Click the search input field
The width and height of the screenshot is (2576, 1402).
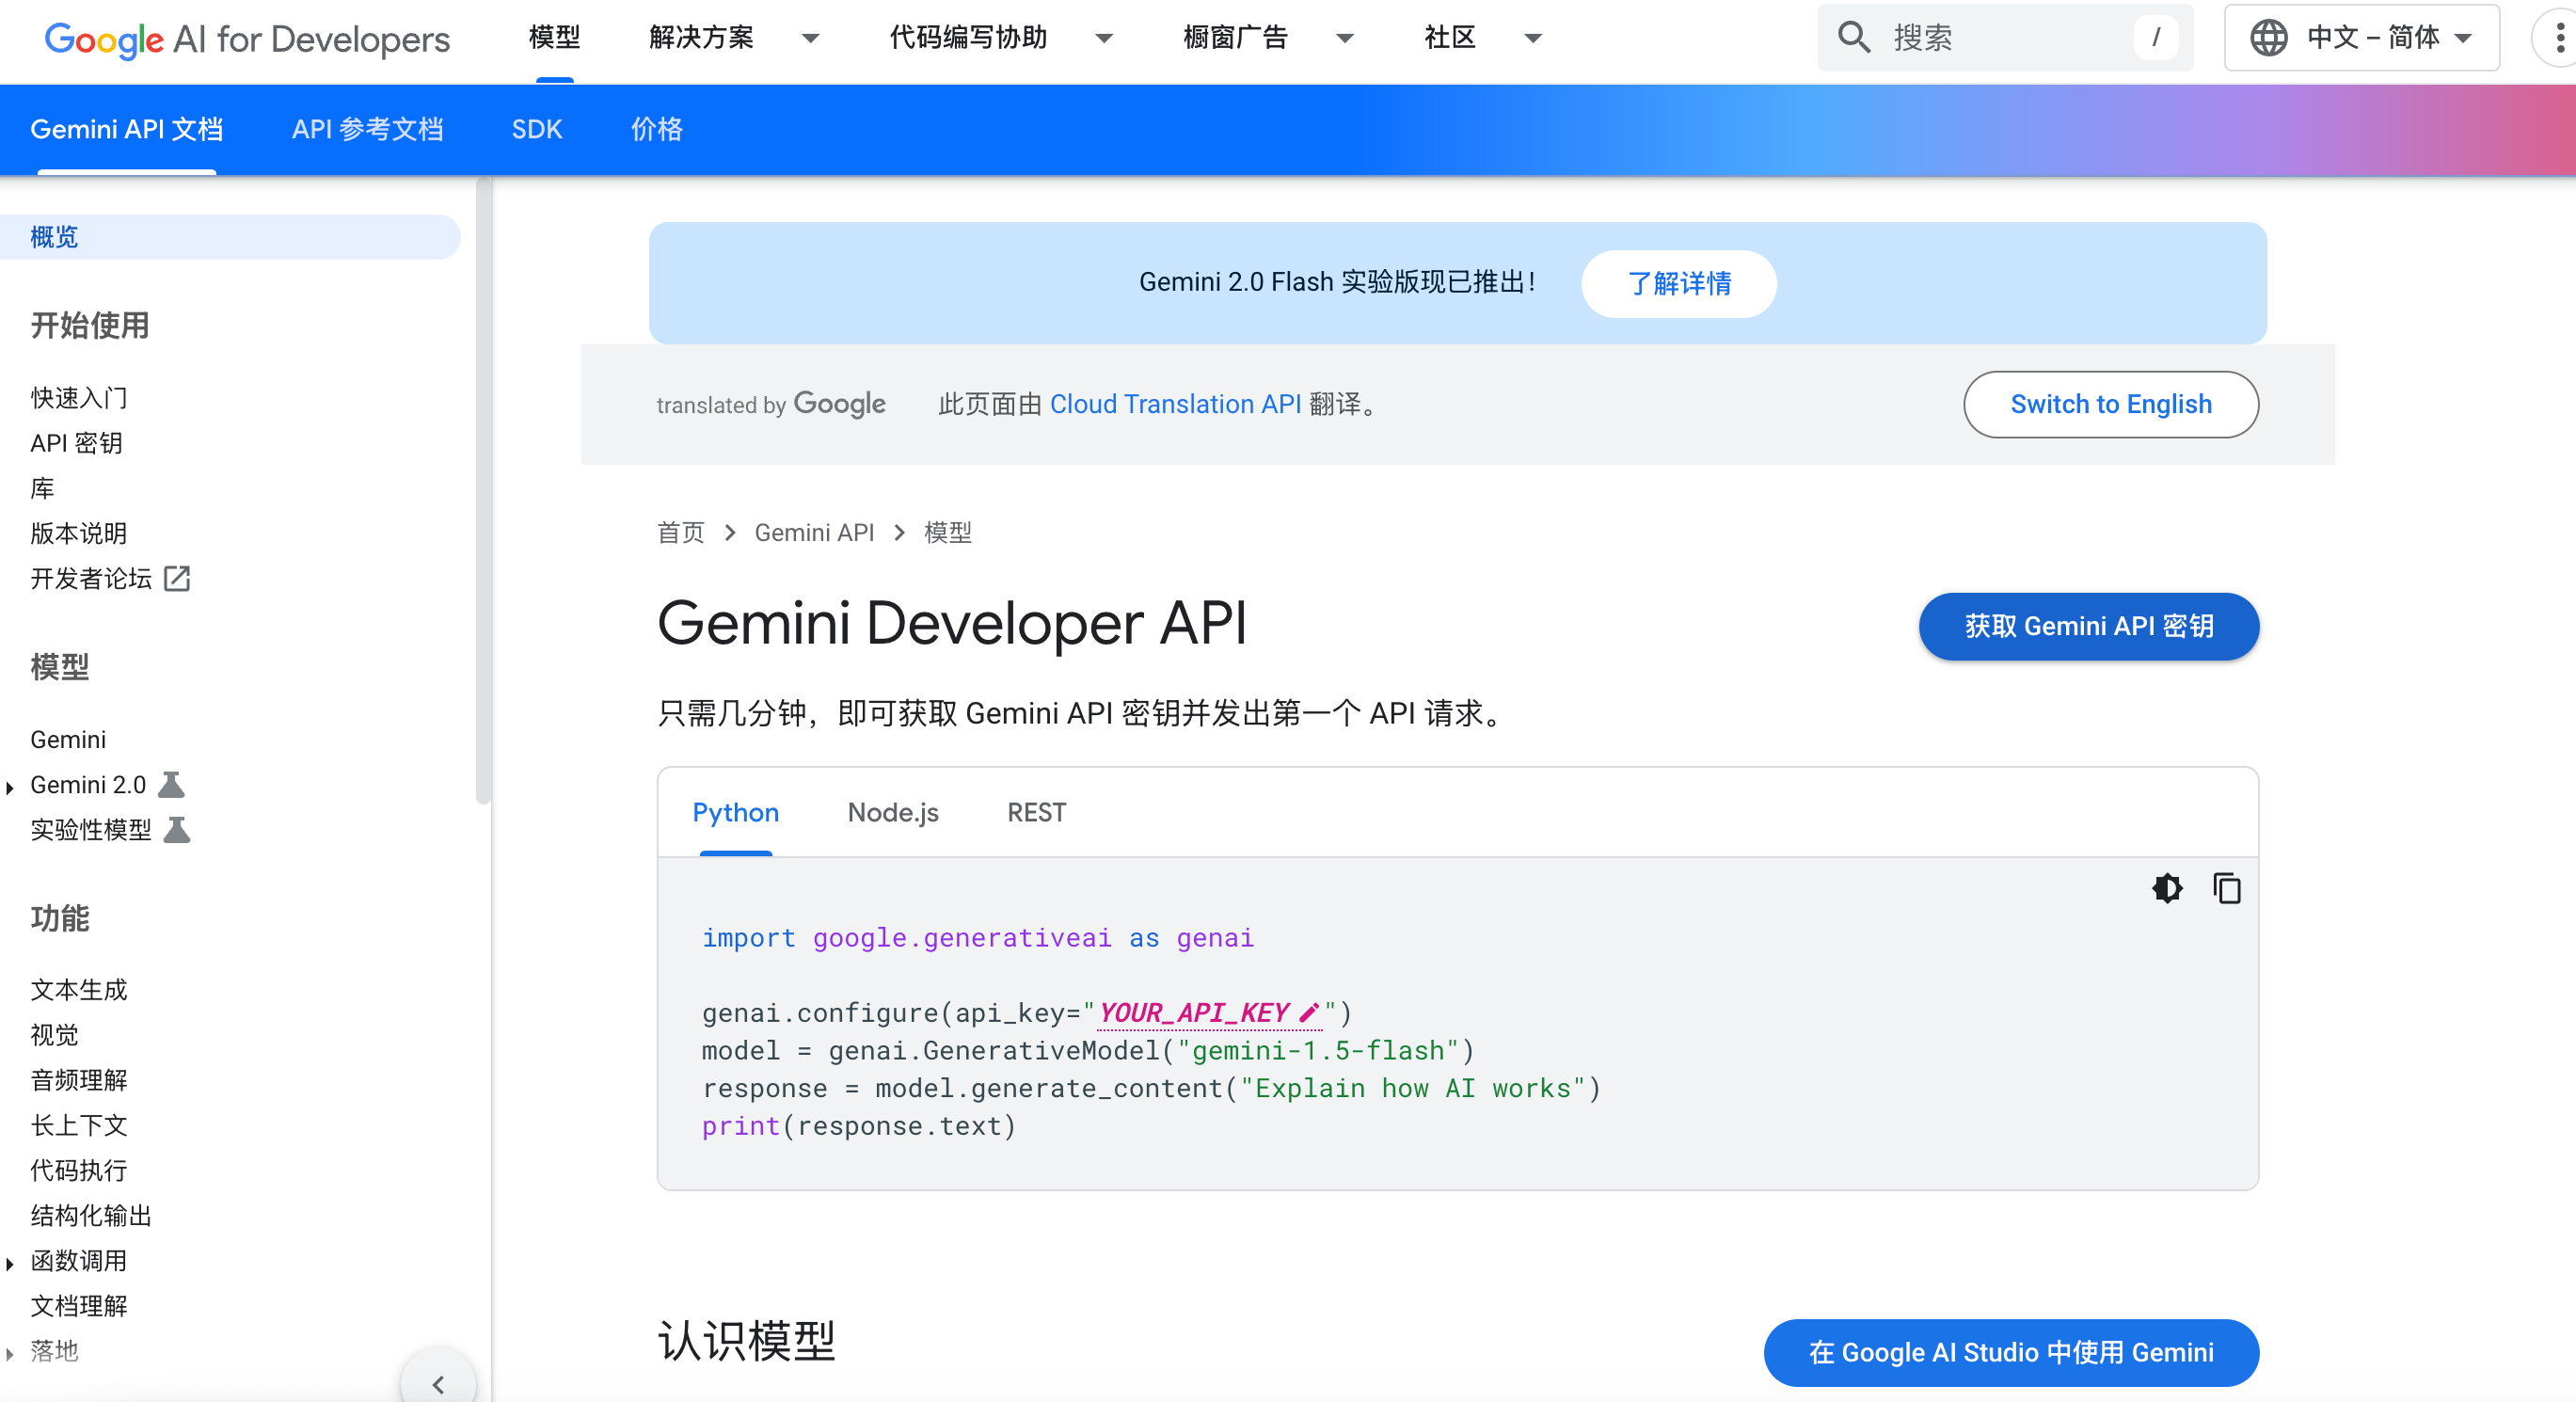point(2001,38)
